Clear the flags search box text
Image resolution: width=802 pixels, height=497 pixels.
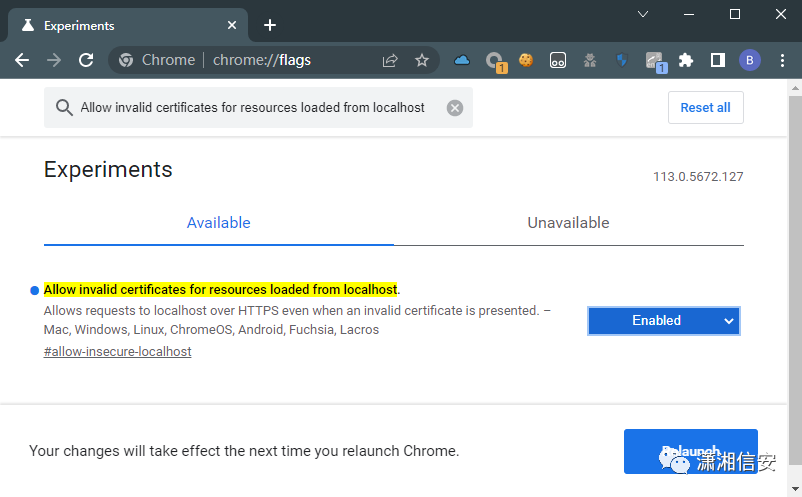455,108
